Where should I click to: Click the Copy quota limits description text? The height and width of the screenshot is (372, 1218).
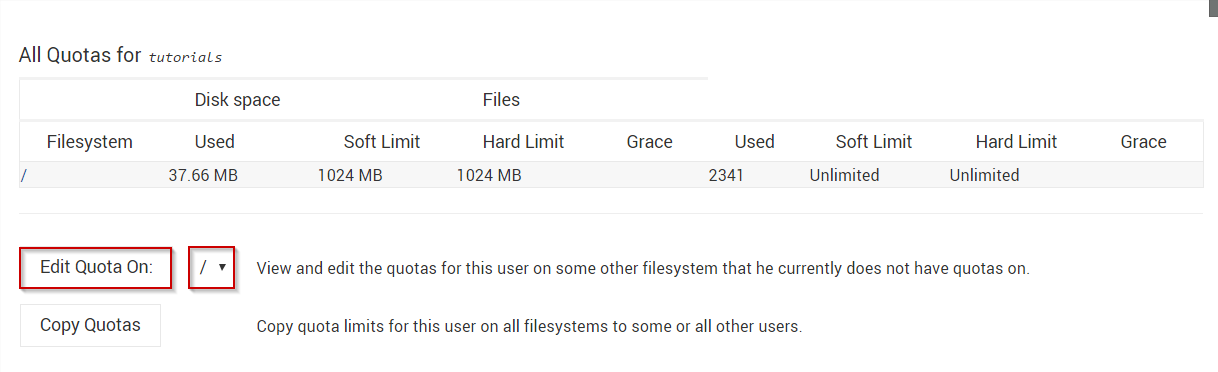[x=529, y=326]
